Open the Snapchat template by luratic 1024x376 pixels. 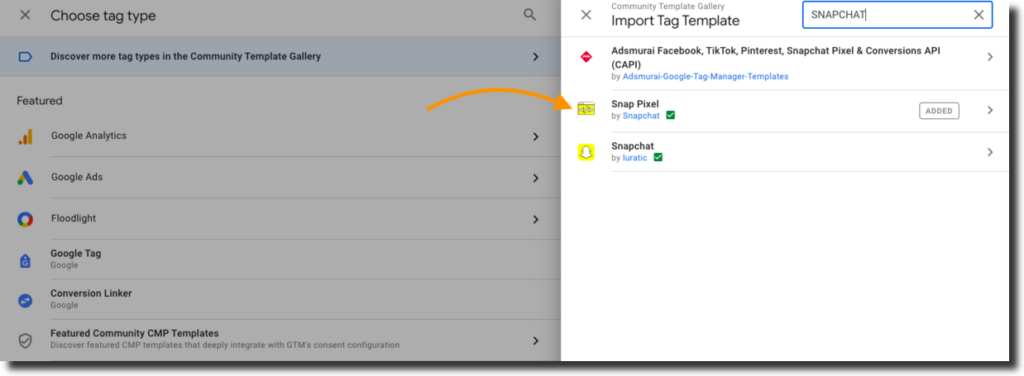point(786,152)
